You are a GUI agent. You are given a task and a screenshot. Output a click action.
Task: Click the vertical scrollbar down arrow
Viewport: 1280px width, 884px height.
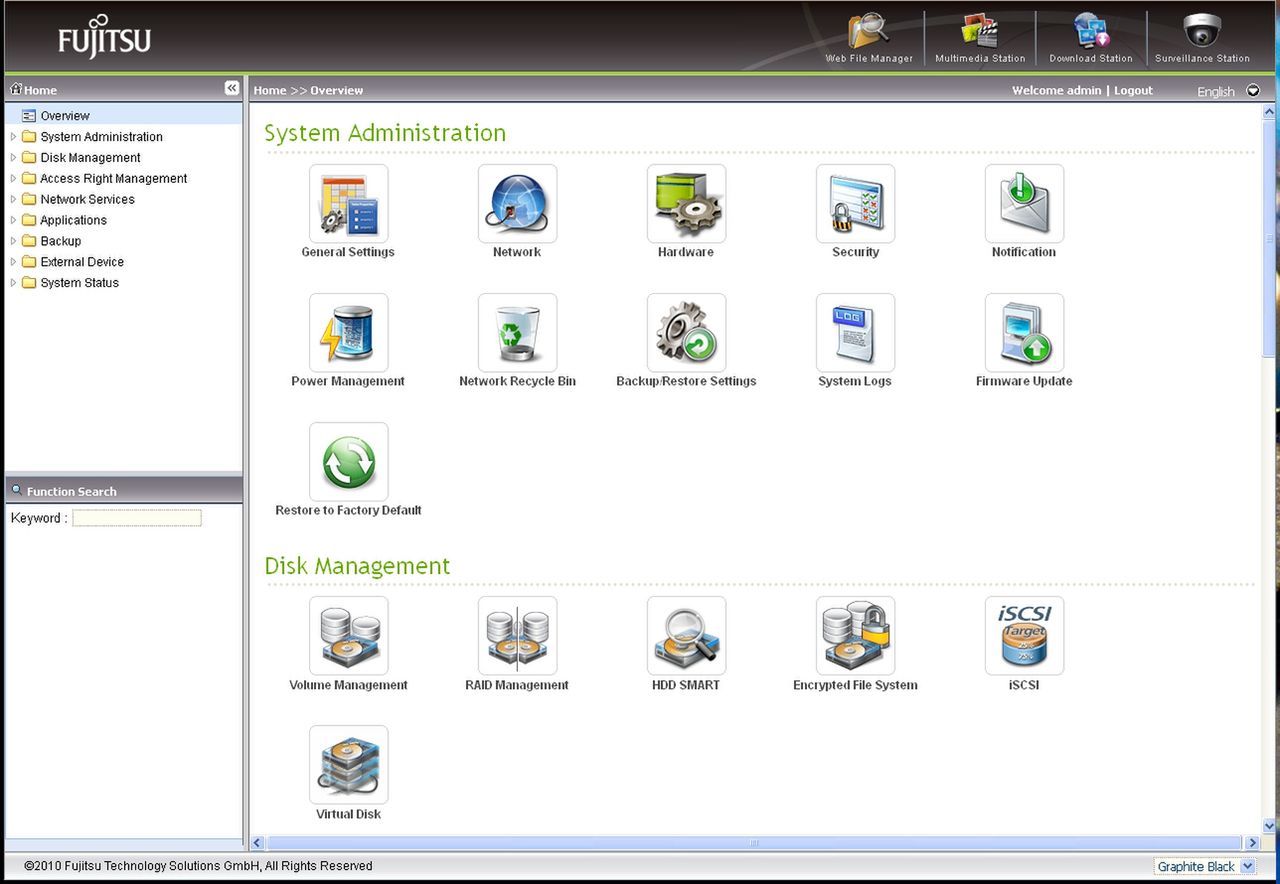1271,827
